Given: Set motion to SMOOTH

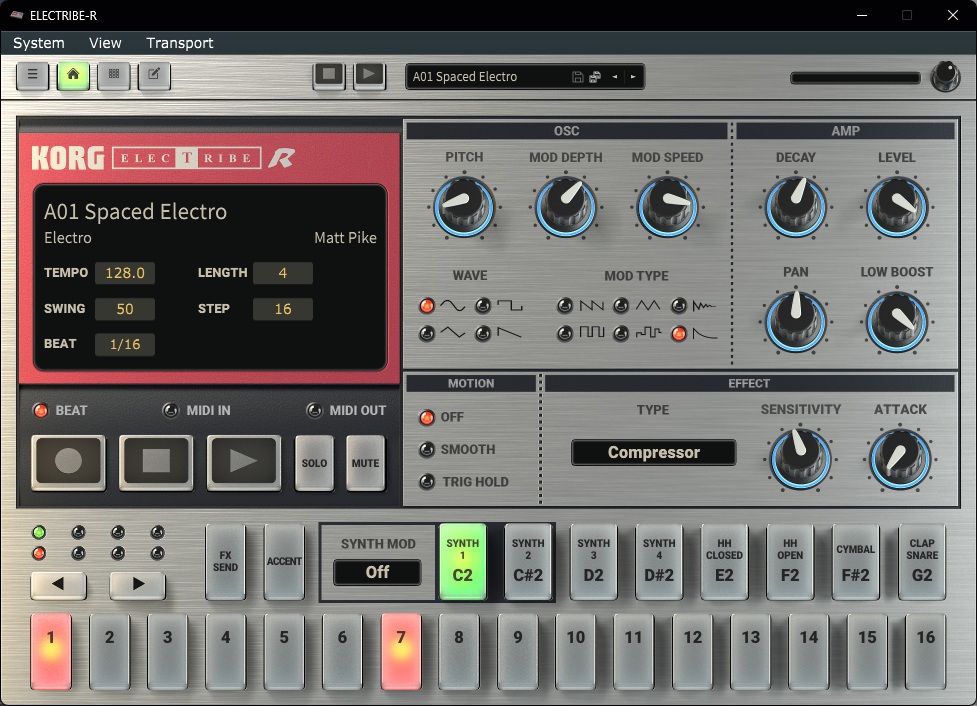Looking at the screenshot, I should (x=427, y=449).
